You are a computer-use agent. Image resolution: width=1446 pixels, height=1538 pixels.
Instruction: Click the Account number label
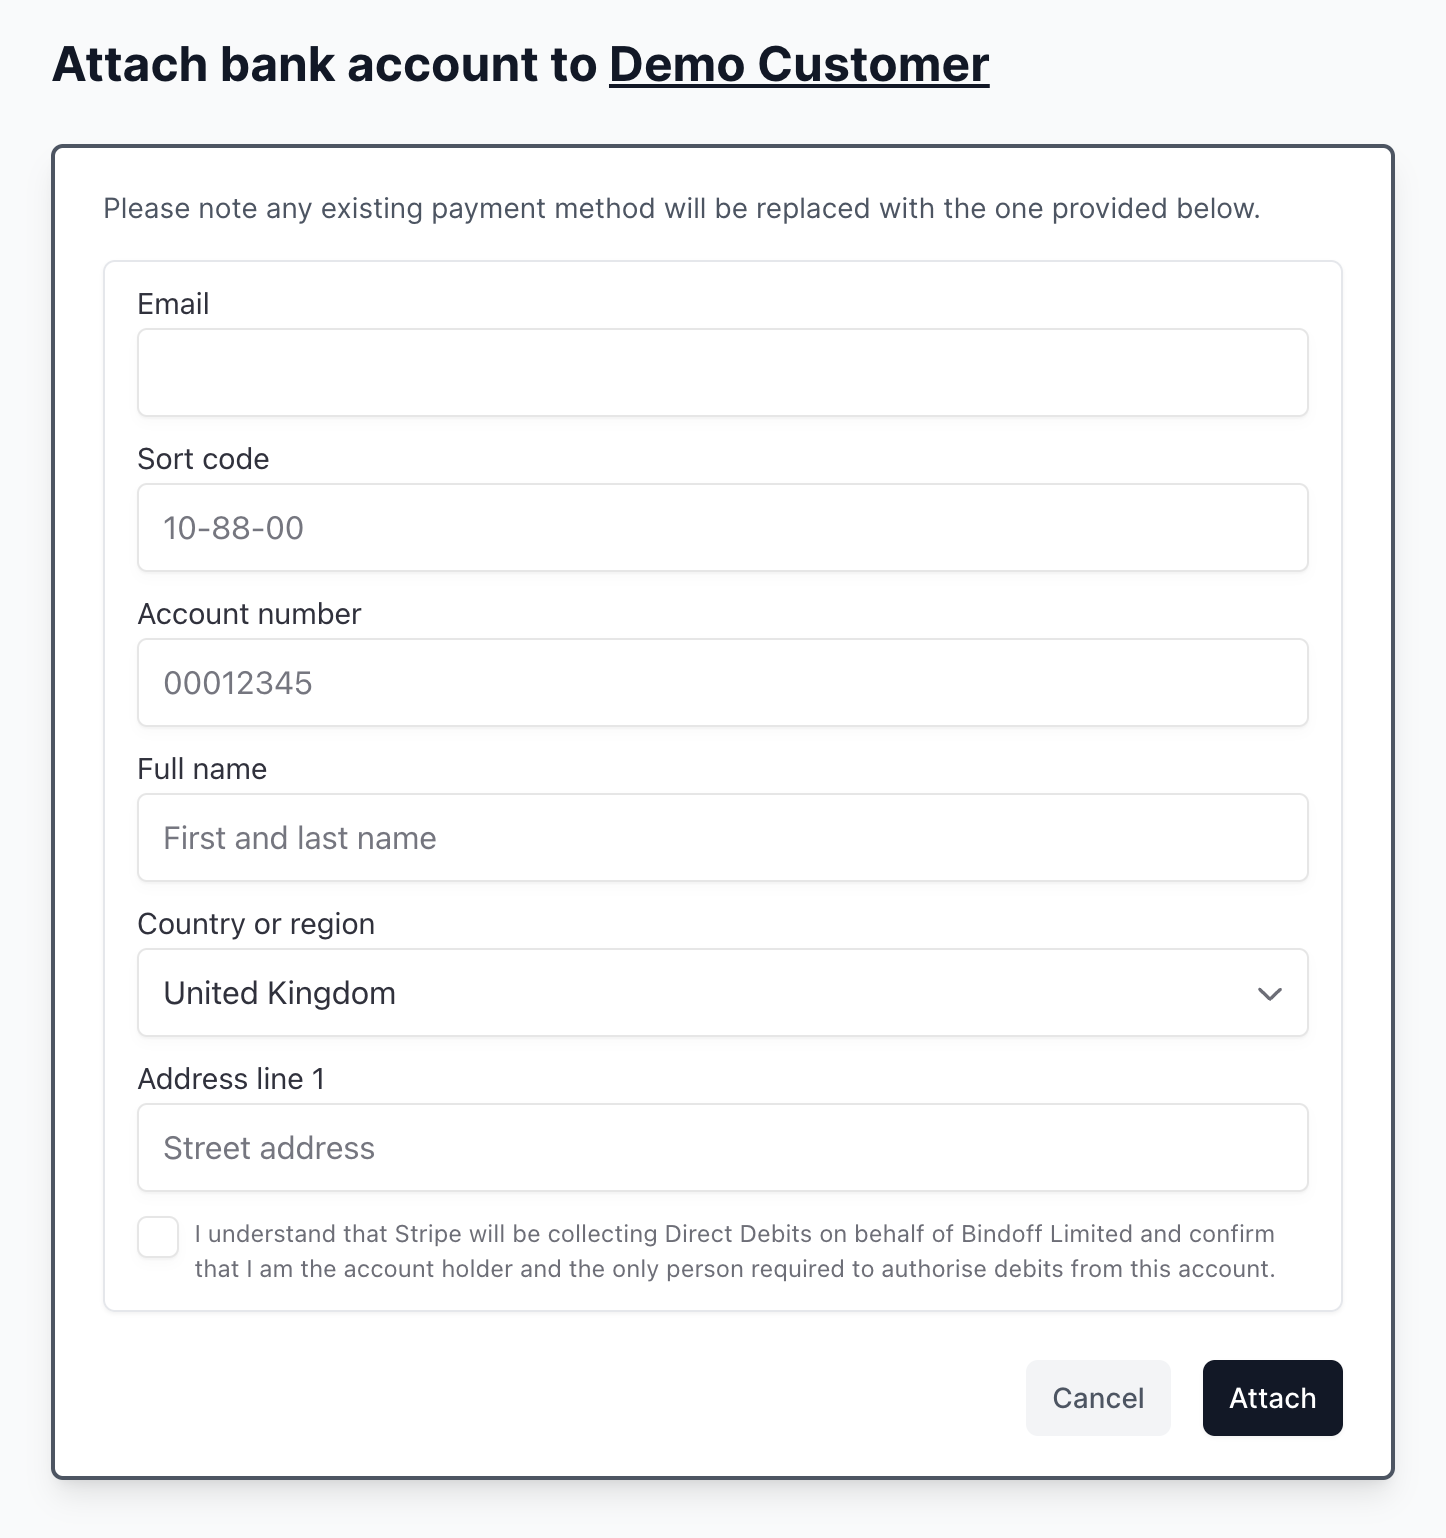coord(249,613)
